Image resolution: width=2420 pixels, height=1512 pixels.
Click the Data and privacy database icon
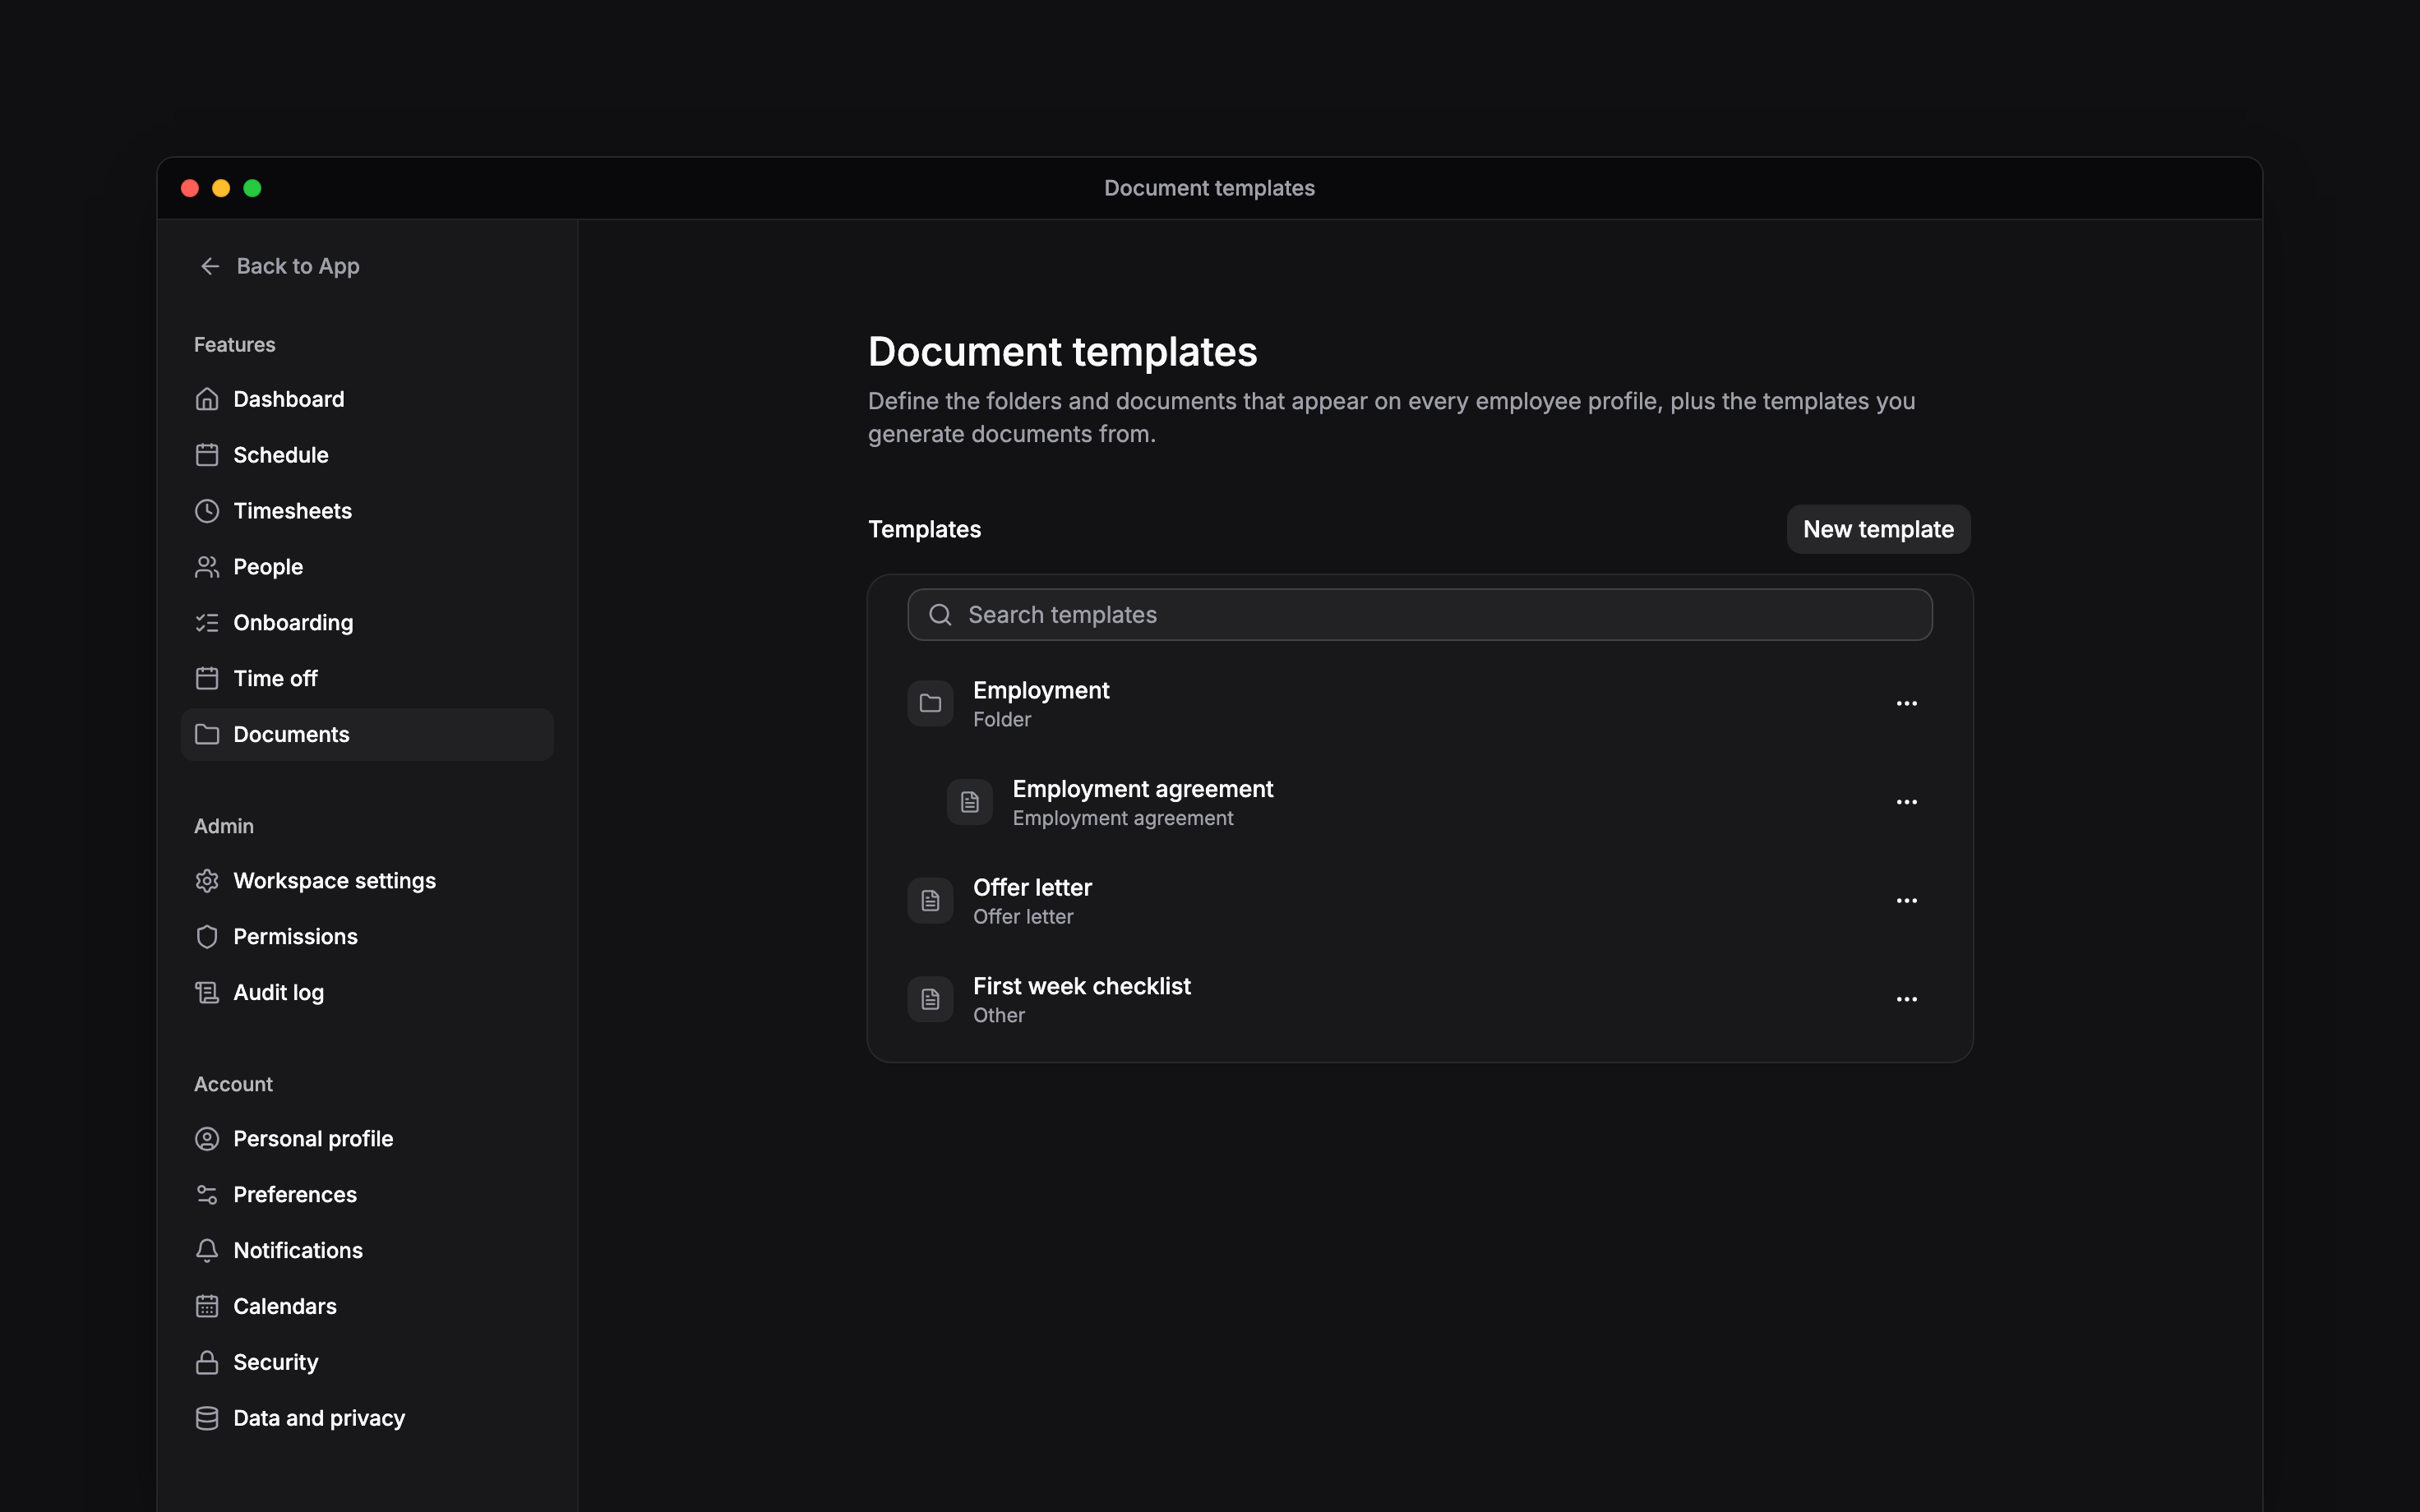point(207,1419)
